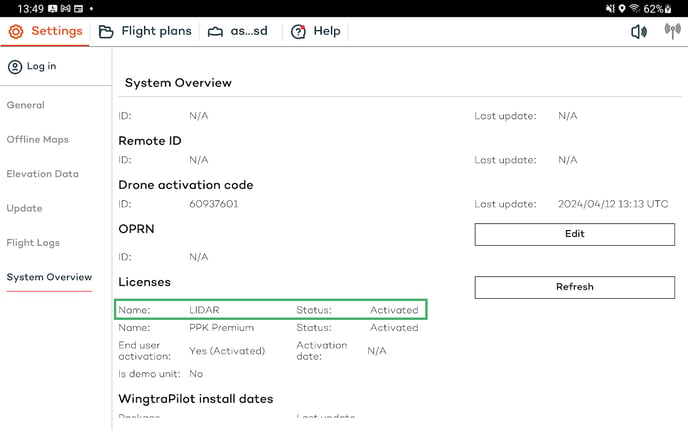
Task: Click the telemetry antenna icon
Action: click(x=672, y=31)
